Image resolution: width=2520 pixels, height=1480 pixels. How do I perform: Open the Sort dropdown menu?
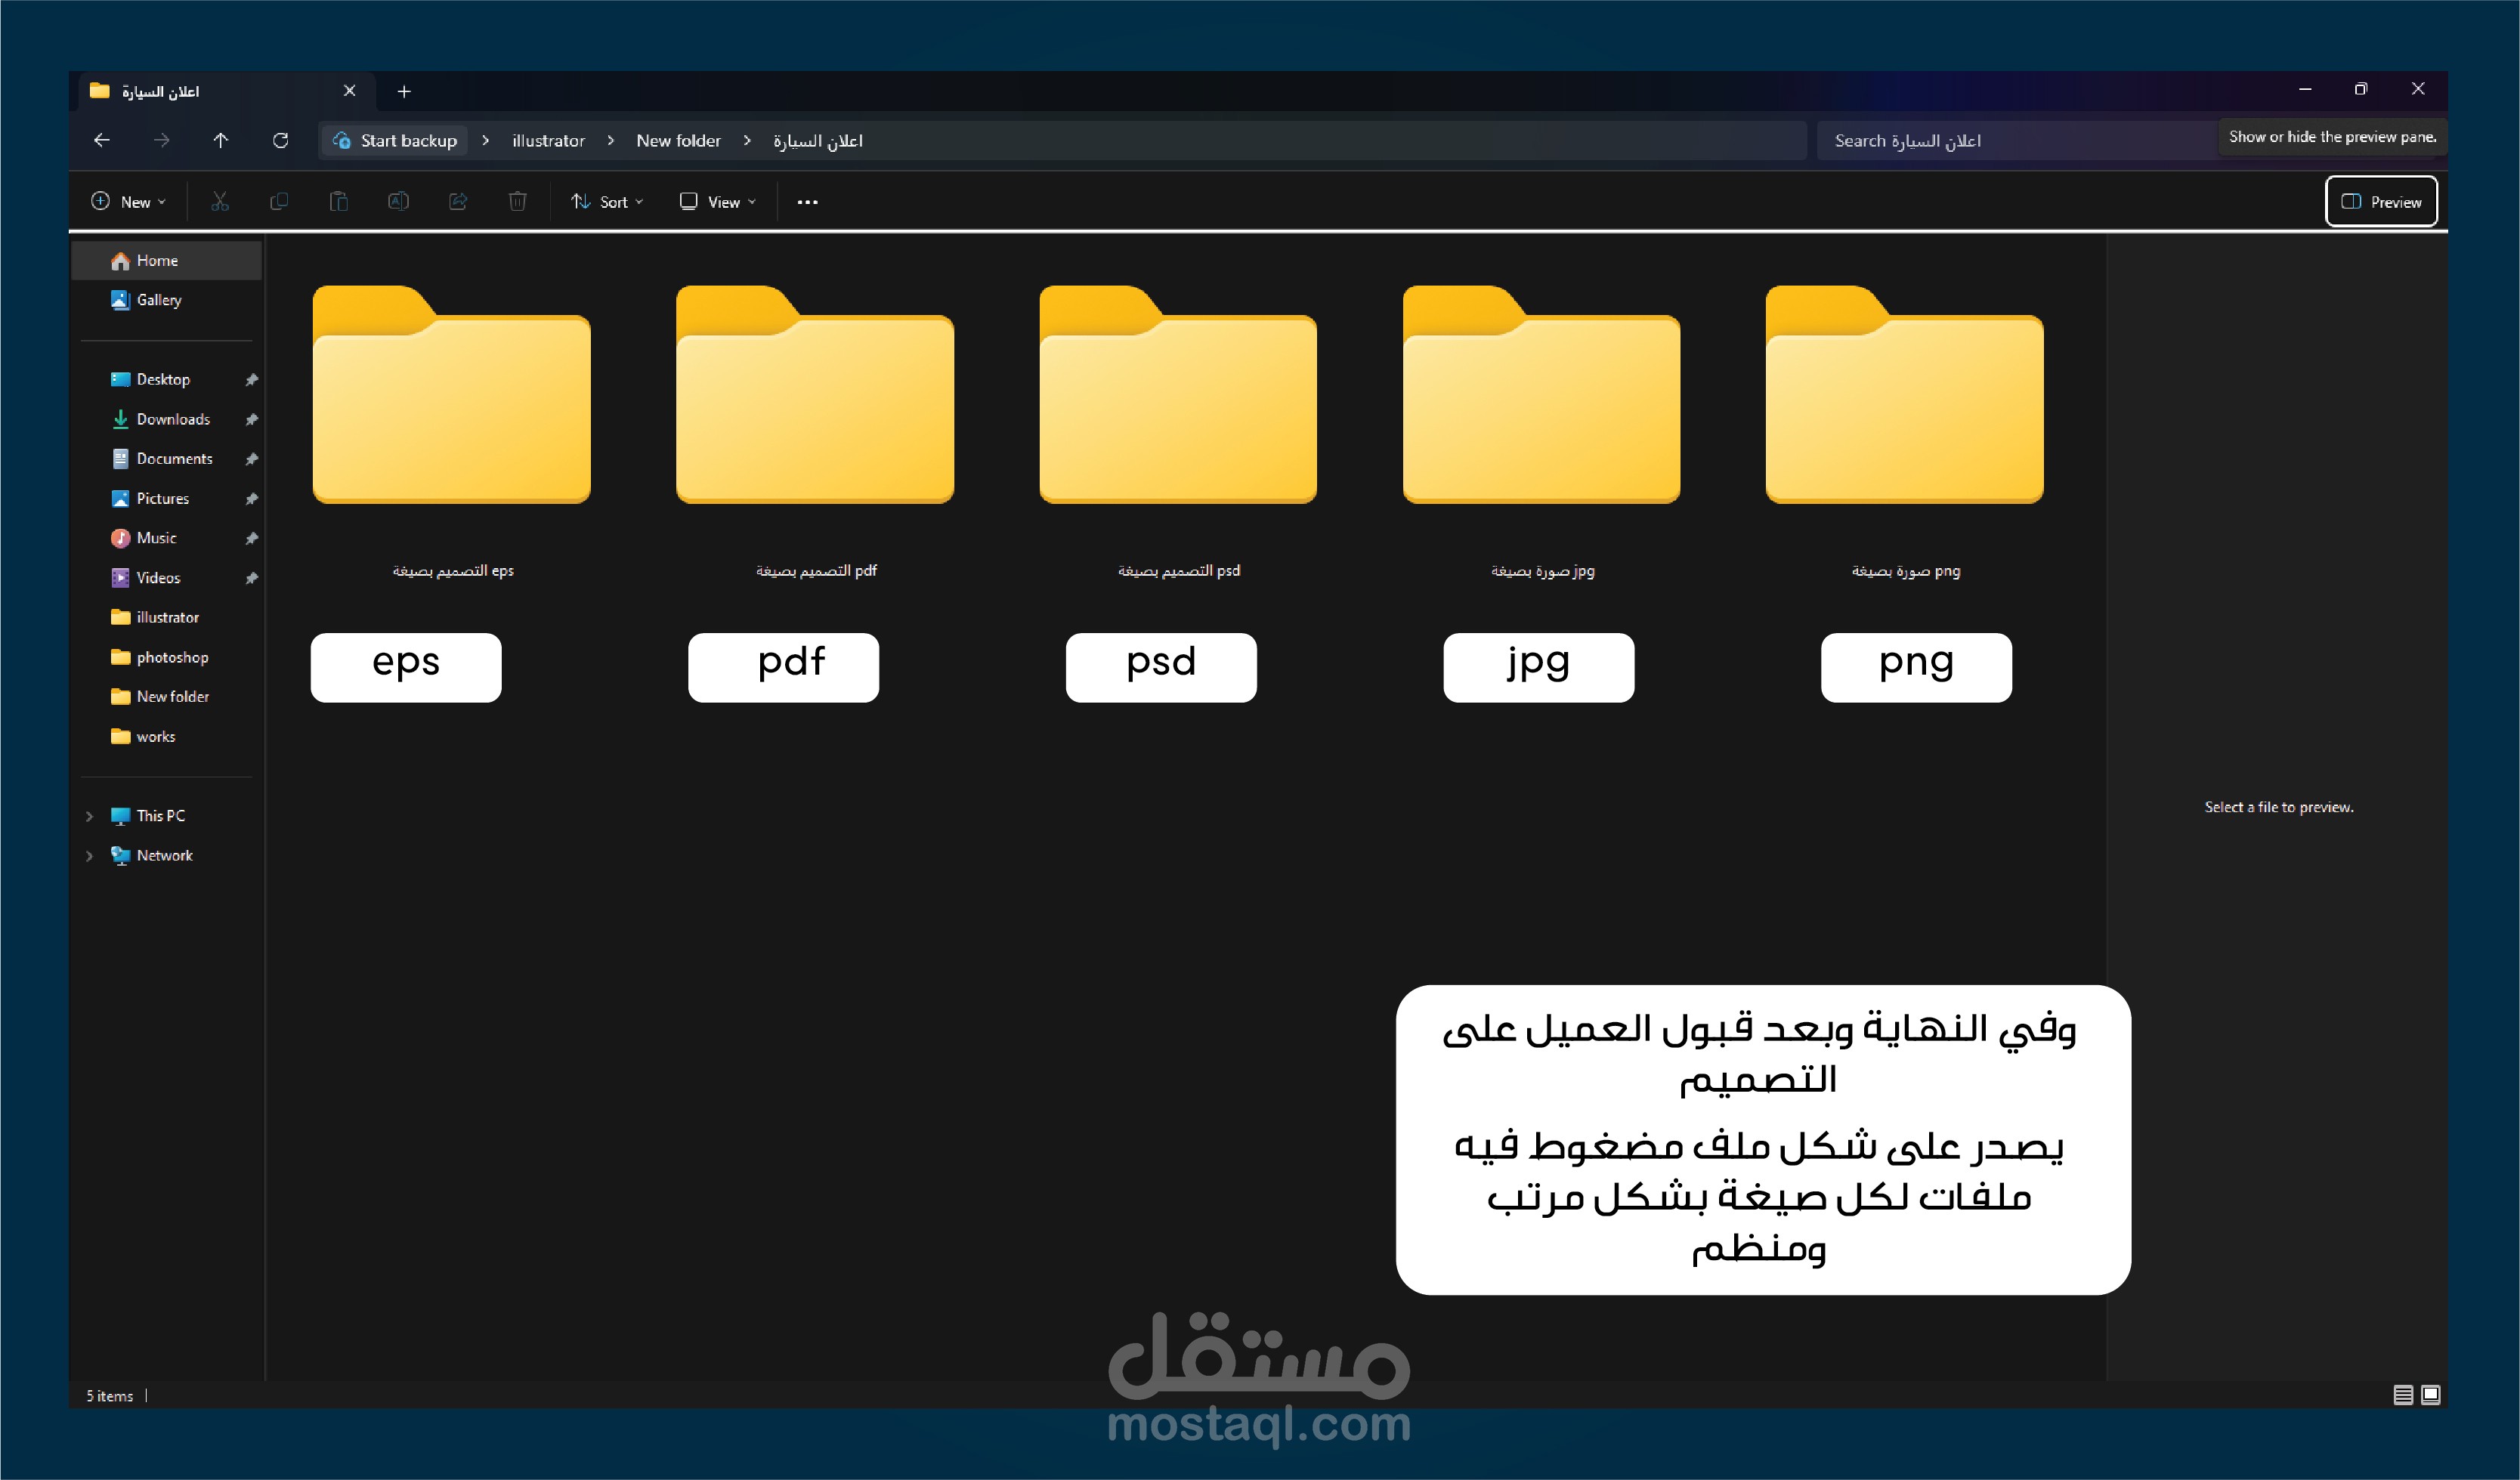607,202
